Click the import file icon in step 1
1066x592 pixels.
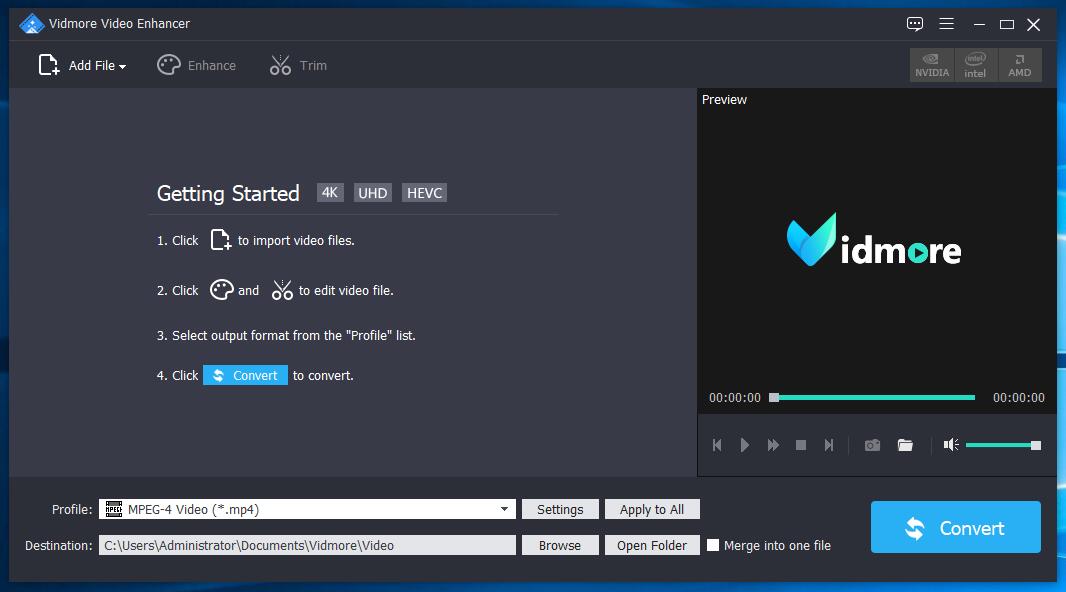[220, 240]
